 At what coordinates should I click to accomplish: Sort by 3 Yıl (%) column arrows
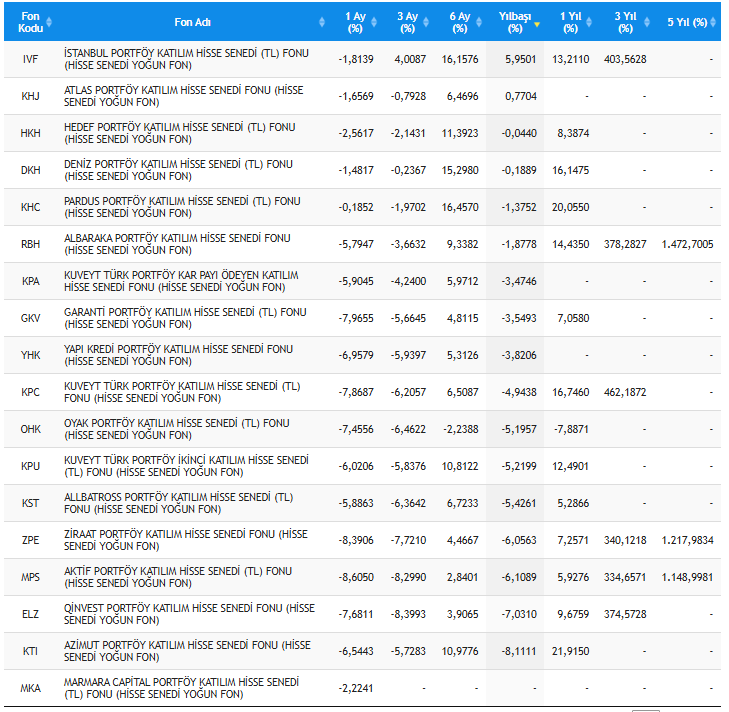(x=646, y=22)
